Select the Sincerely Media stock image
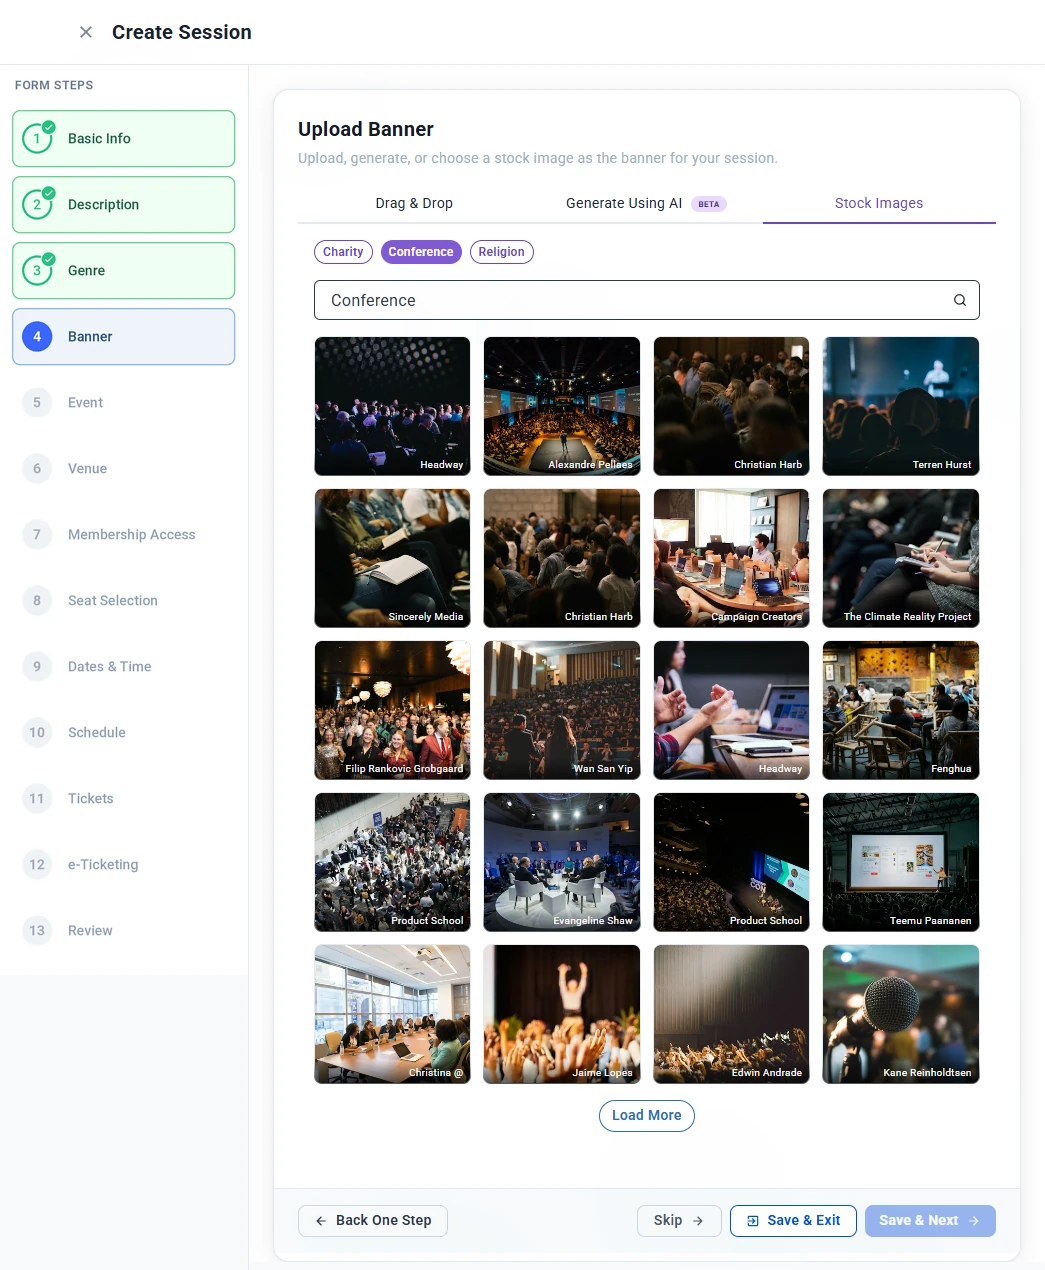 392,558
